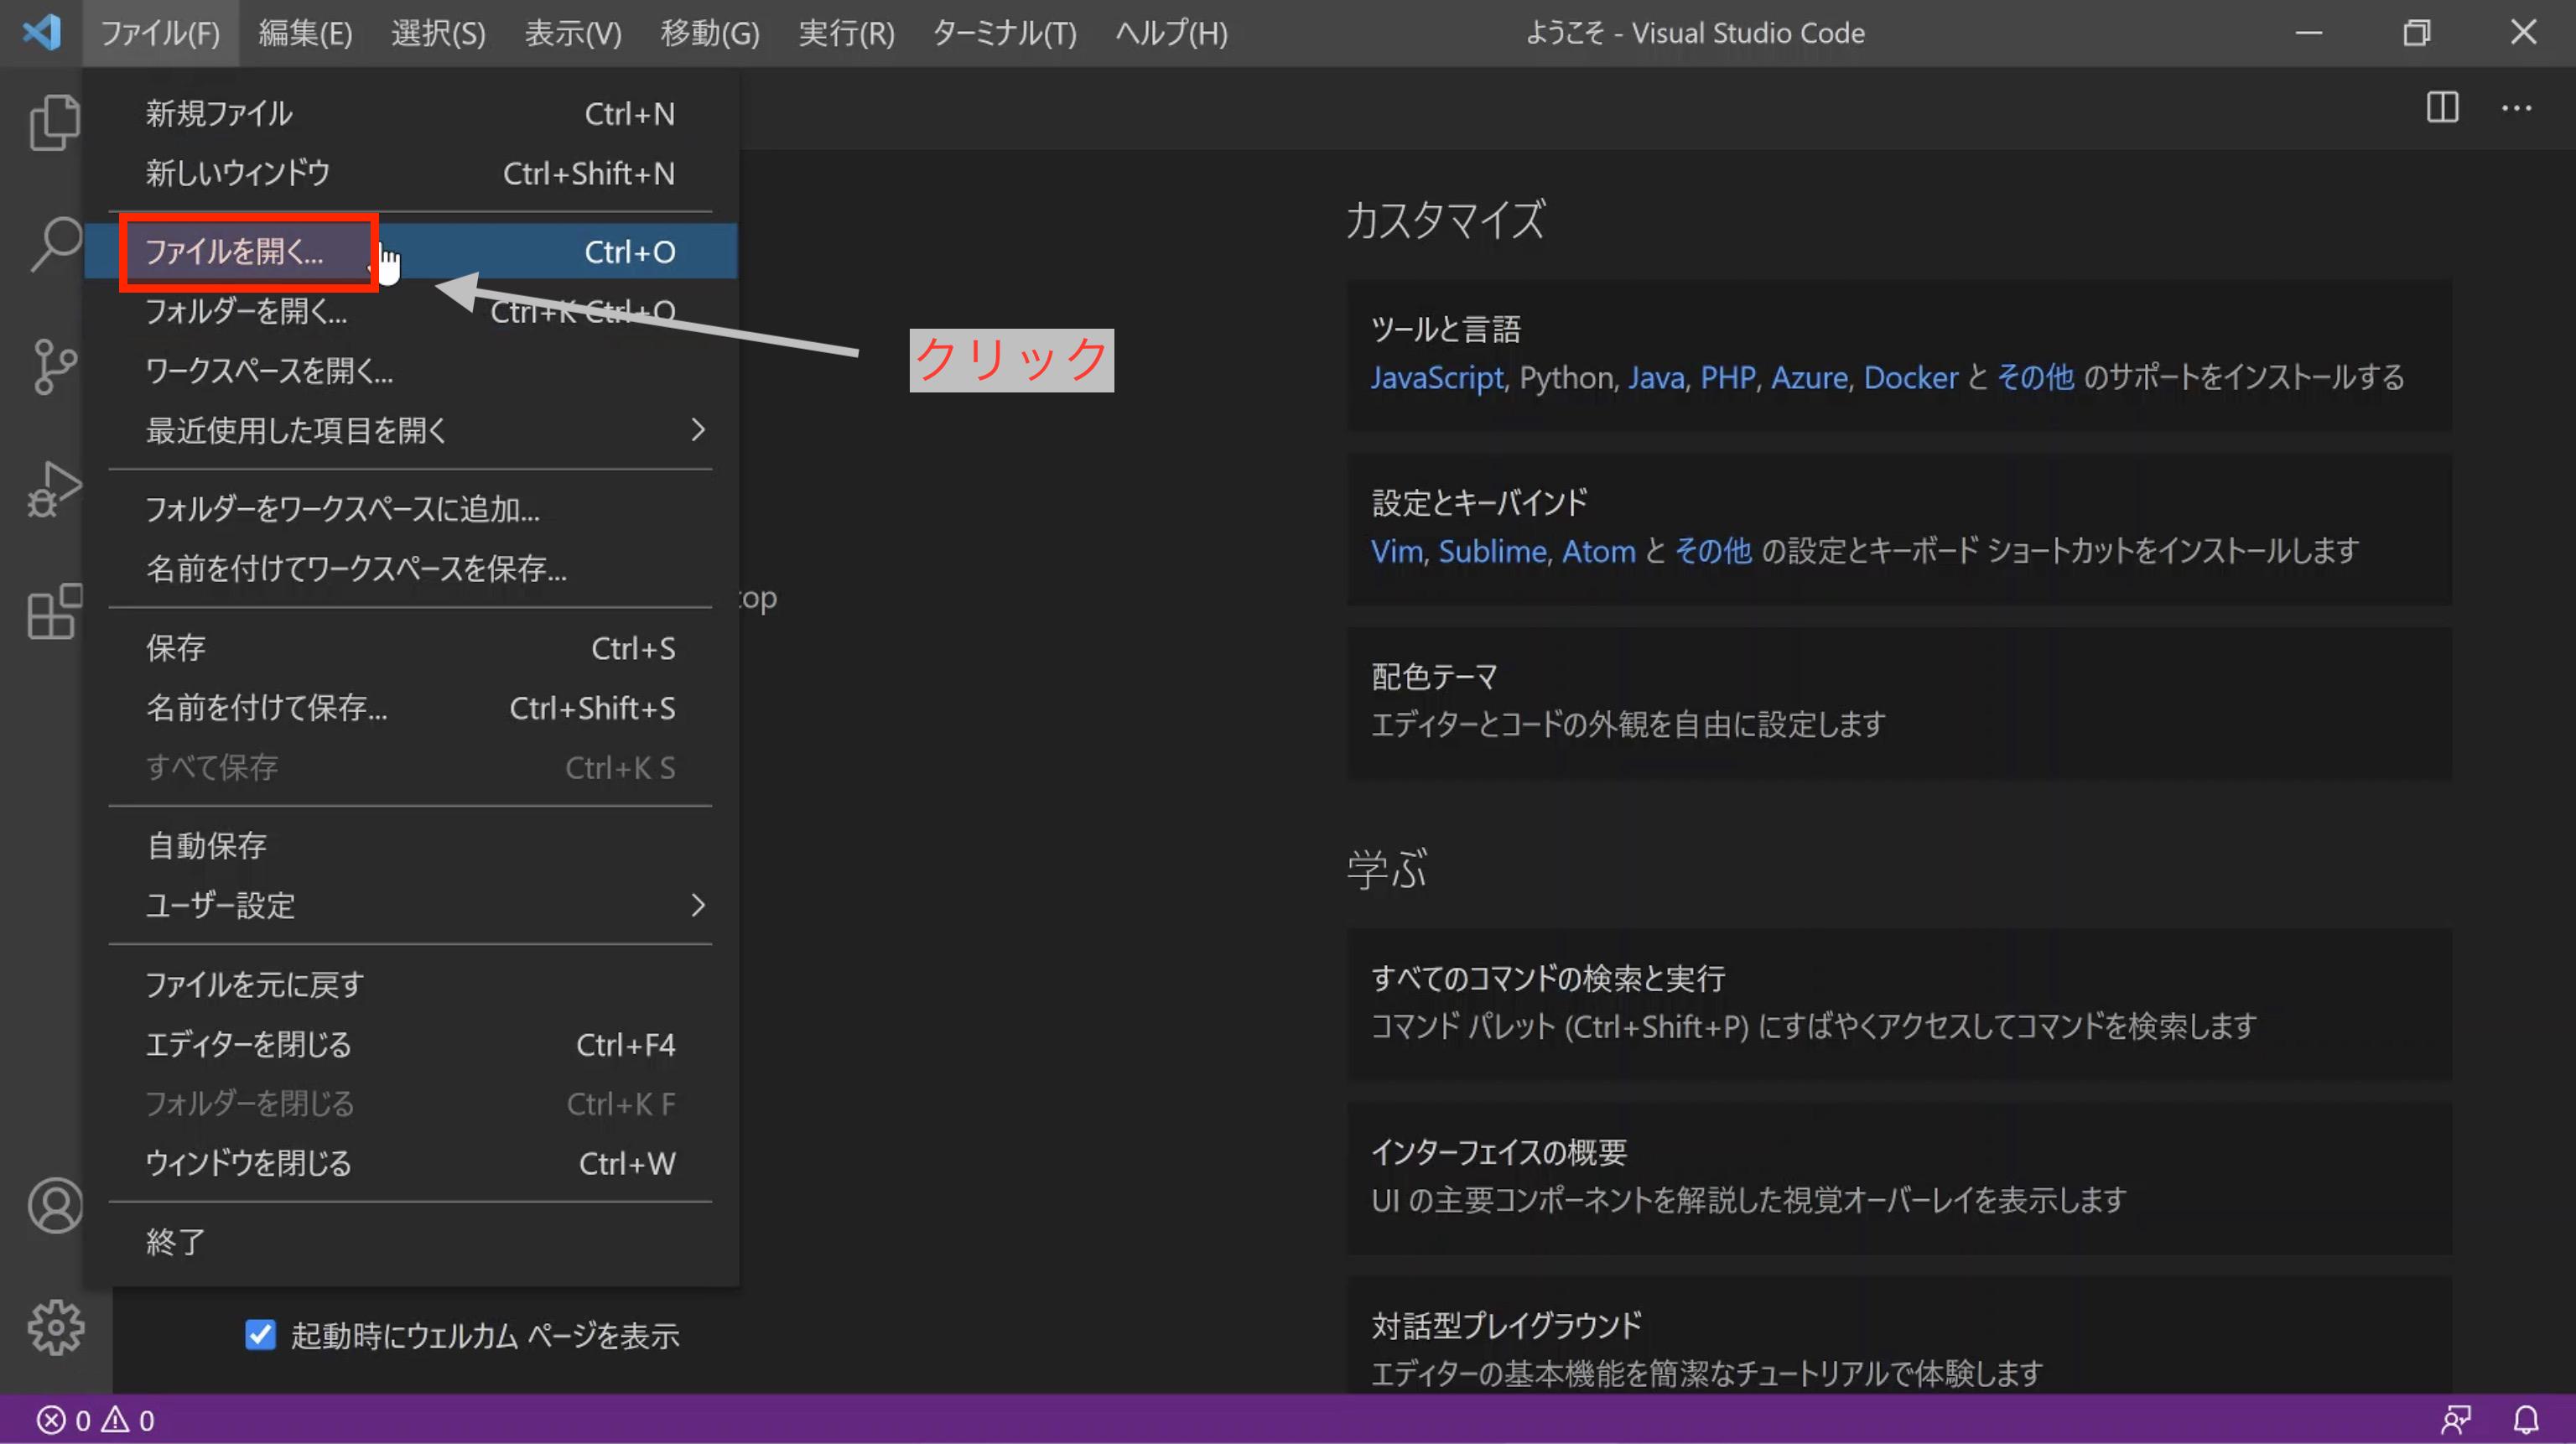The height and width of the screenshot is (1444, 2576).
Task: Open the 選択(S) menu
Action: (x=438, y=33)
